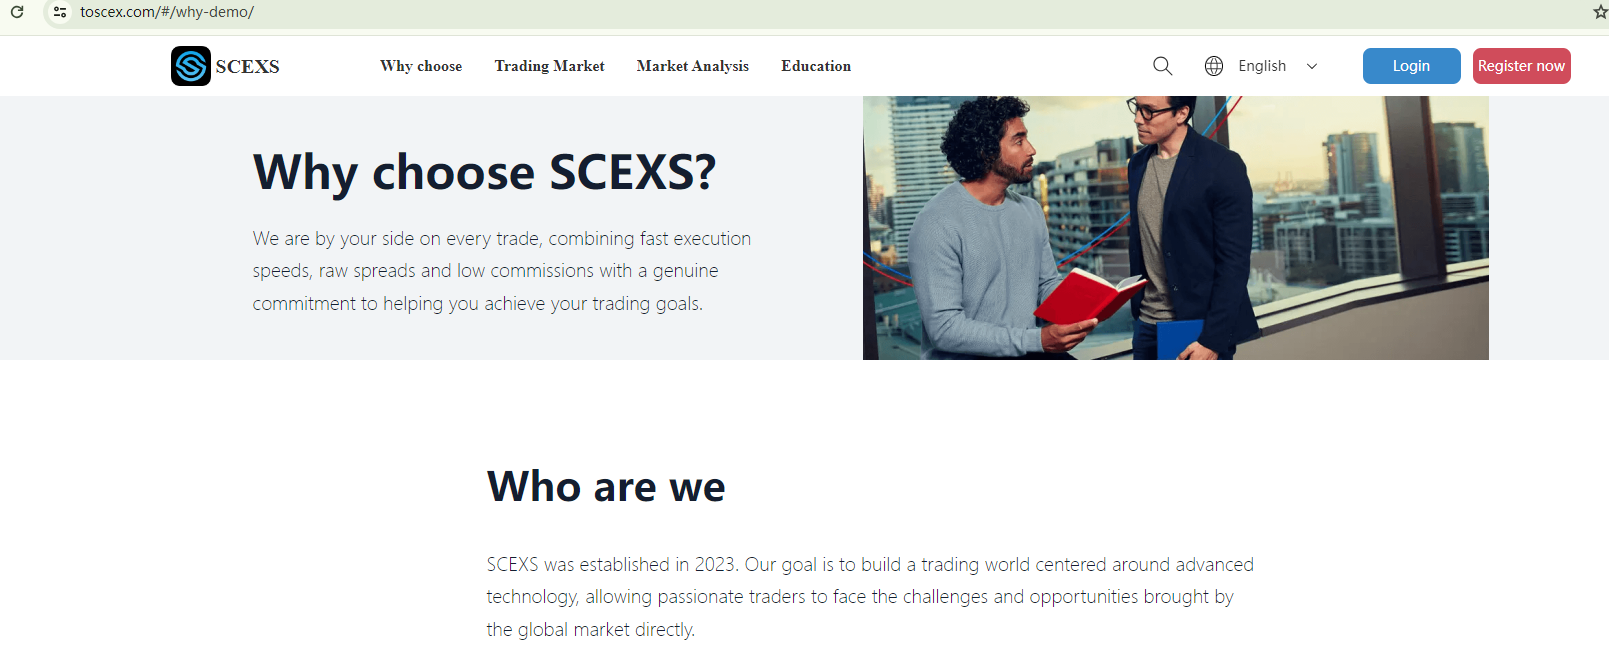Expand the language chevron beside English
This screenshot has width=1609, height=657.
point(1312,66)
